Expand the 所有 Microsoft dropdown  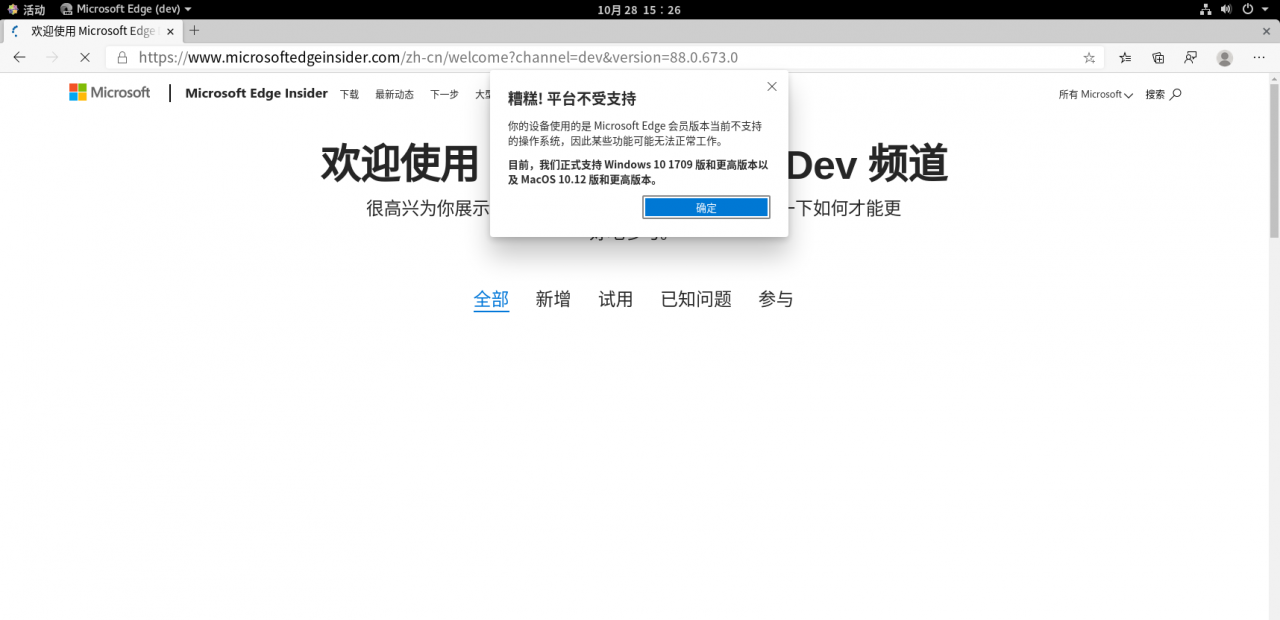(x=1095, y=95)
